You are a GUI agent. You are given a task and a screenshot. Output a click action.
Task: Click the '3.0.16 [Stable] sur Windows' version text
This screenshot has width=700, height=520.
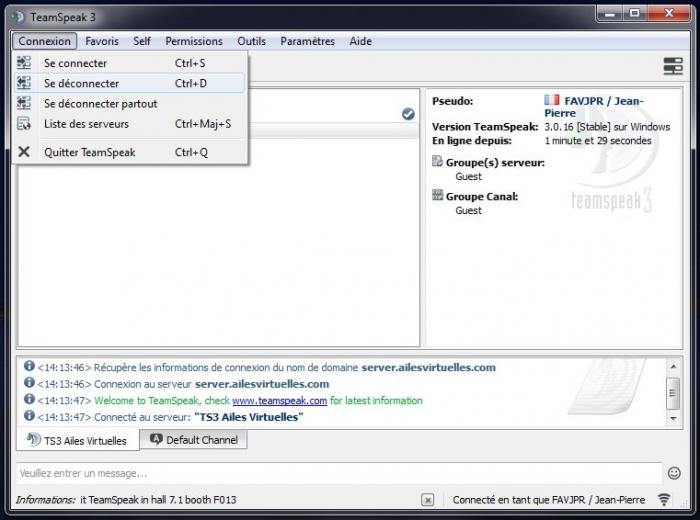point(607,127)
